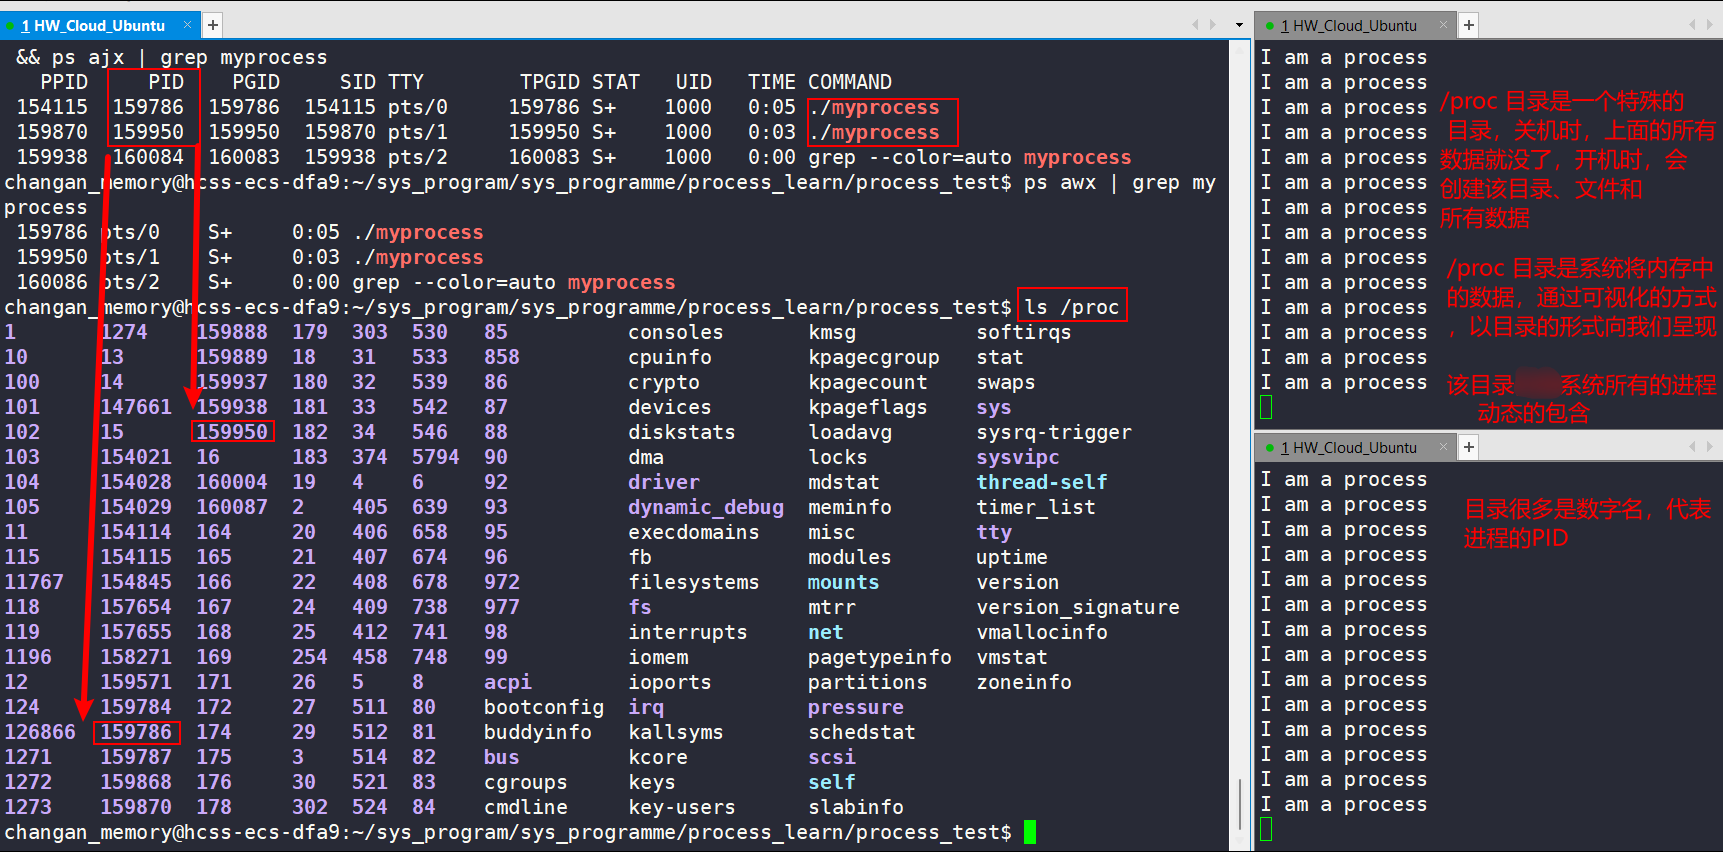
Task: Switch to the HW_Cloud_Ubuntu tab in the upper-right pane
Action: [1354, 25]
